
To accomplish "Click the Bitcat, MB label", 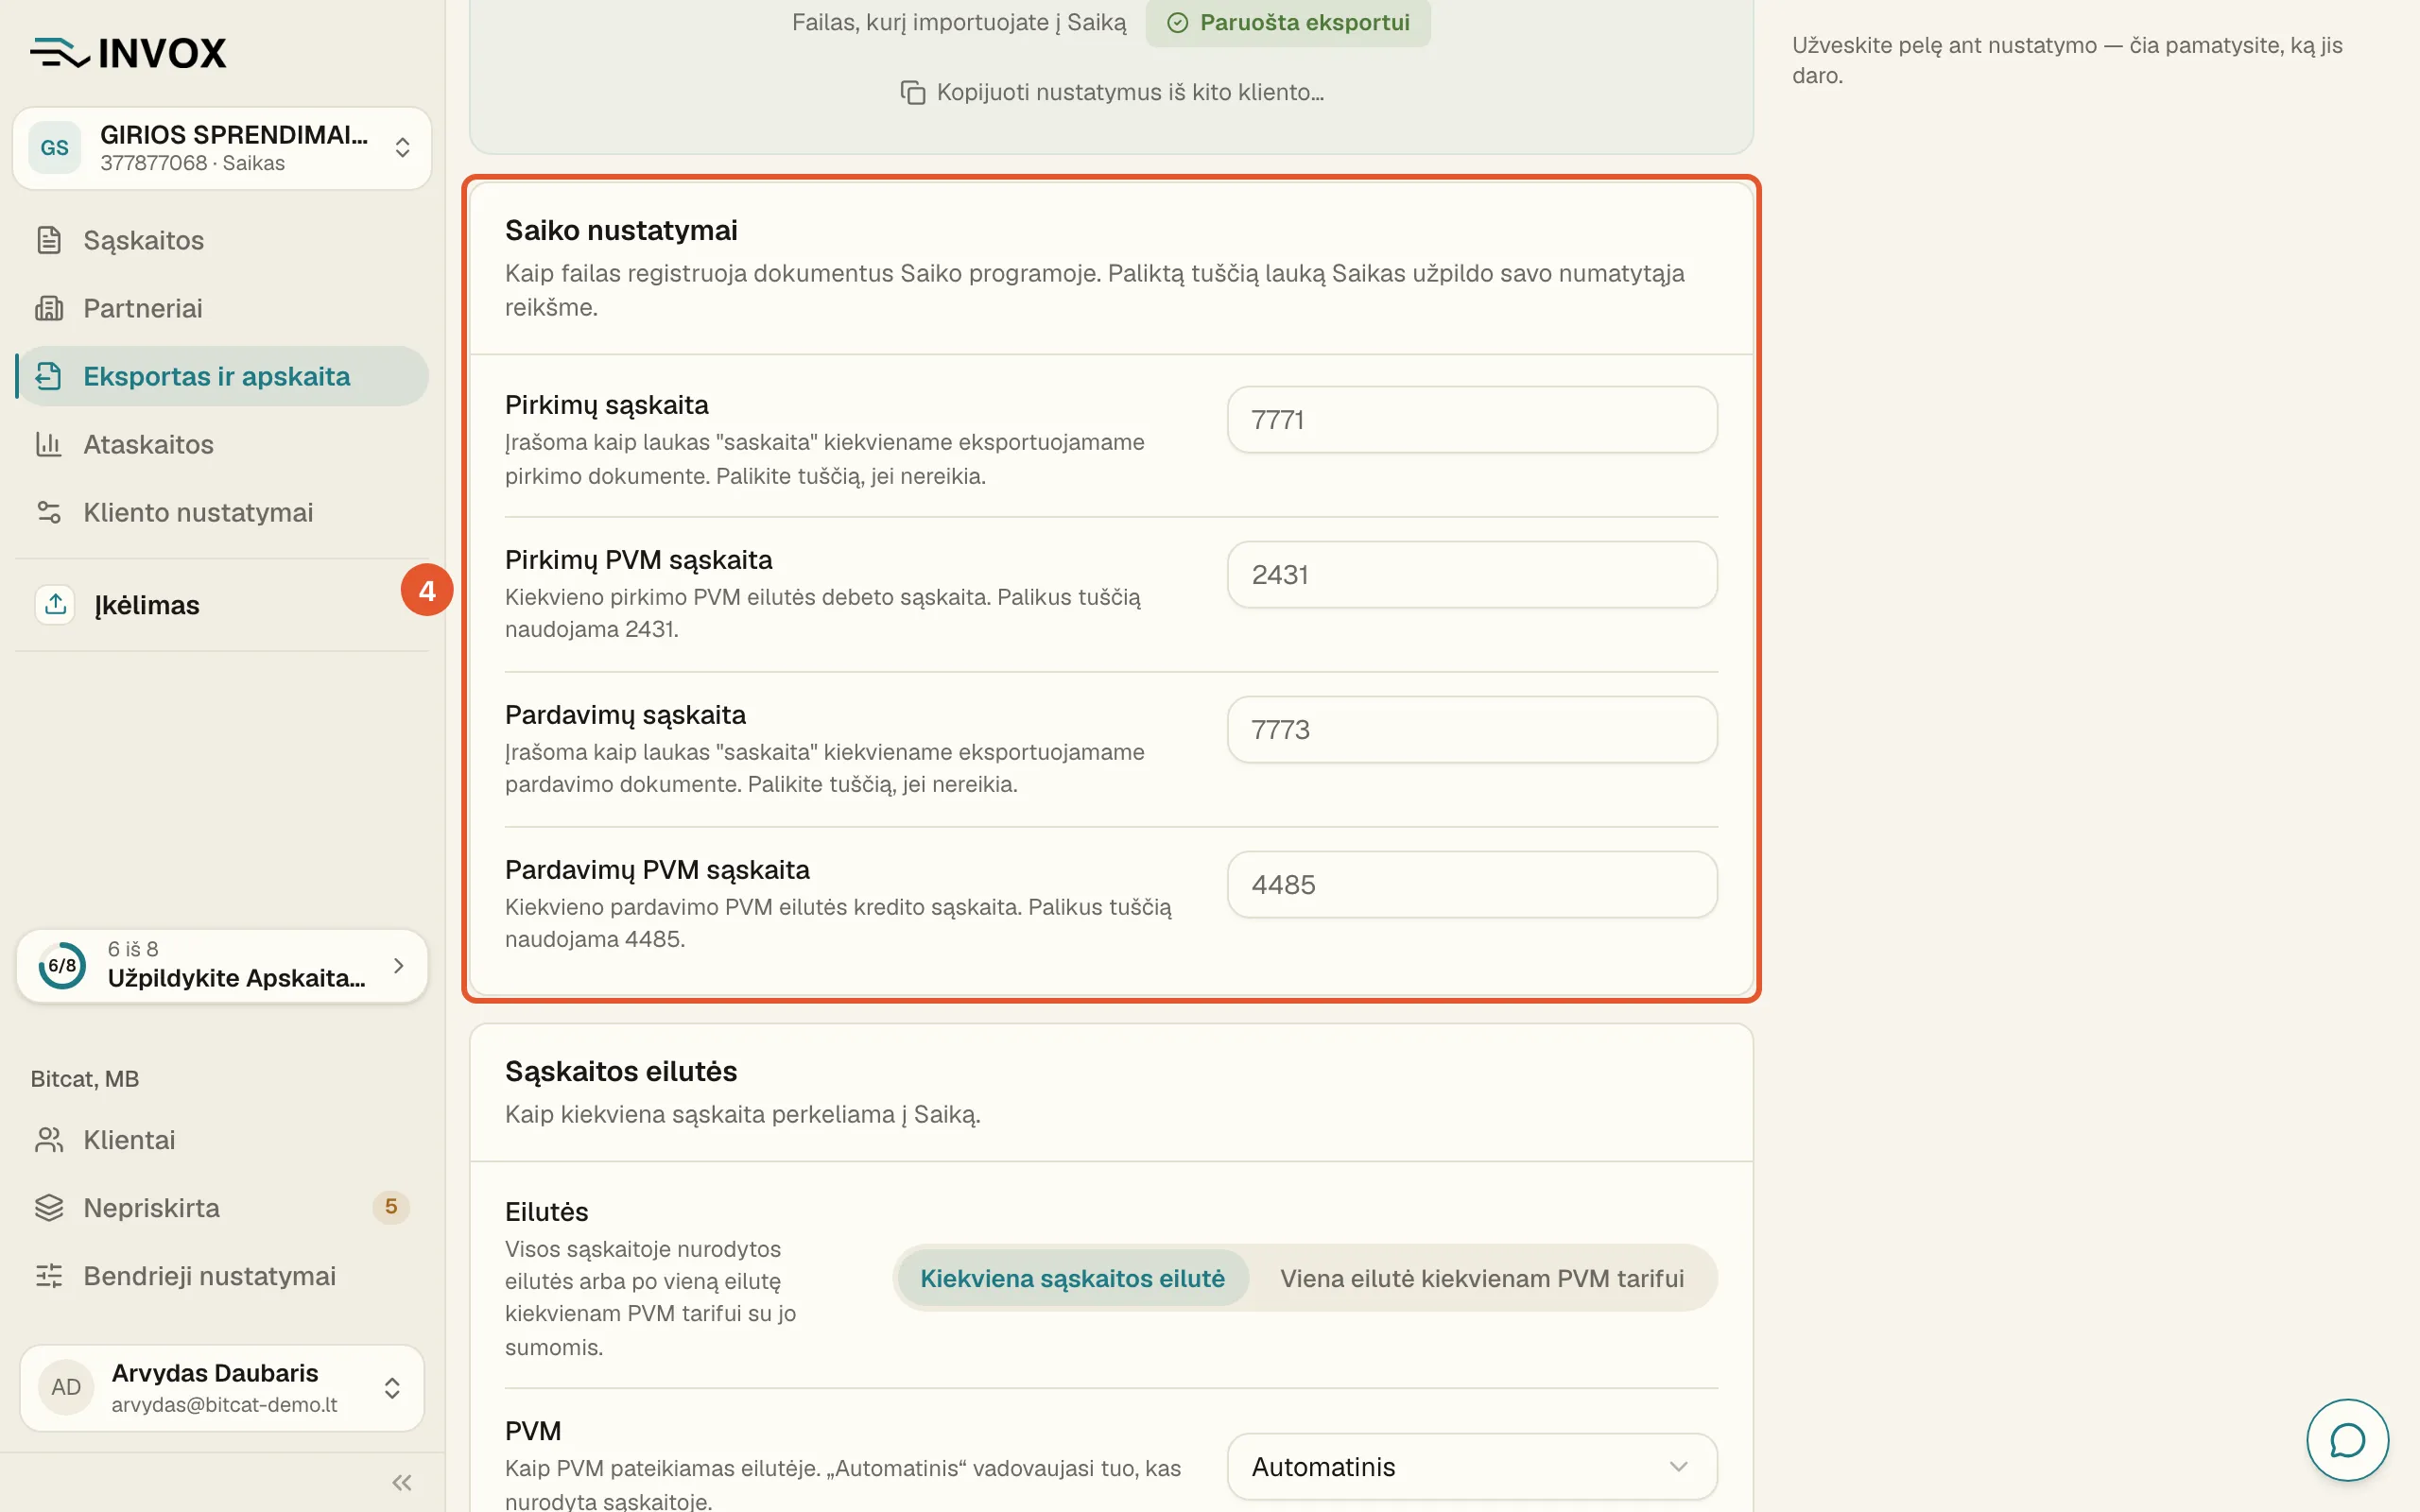I will click(85, 1079).
